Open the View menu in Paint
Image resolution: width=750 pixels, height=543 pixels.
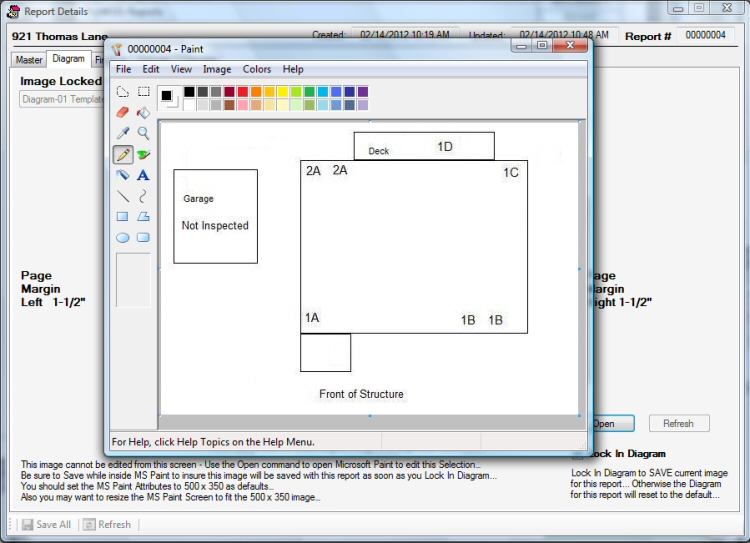[x=181, y=69]
